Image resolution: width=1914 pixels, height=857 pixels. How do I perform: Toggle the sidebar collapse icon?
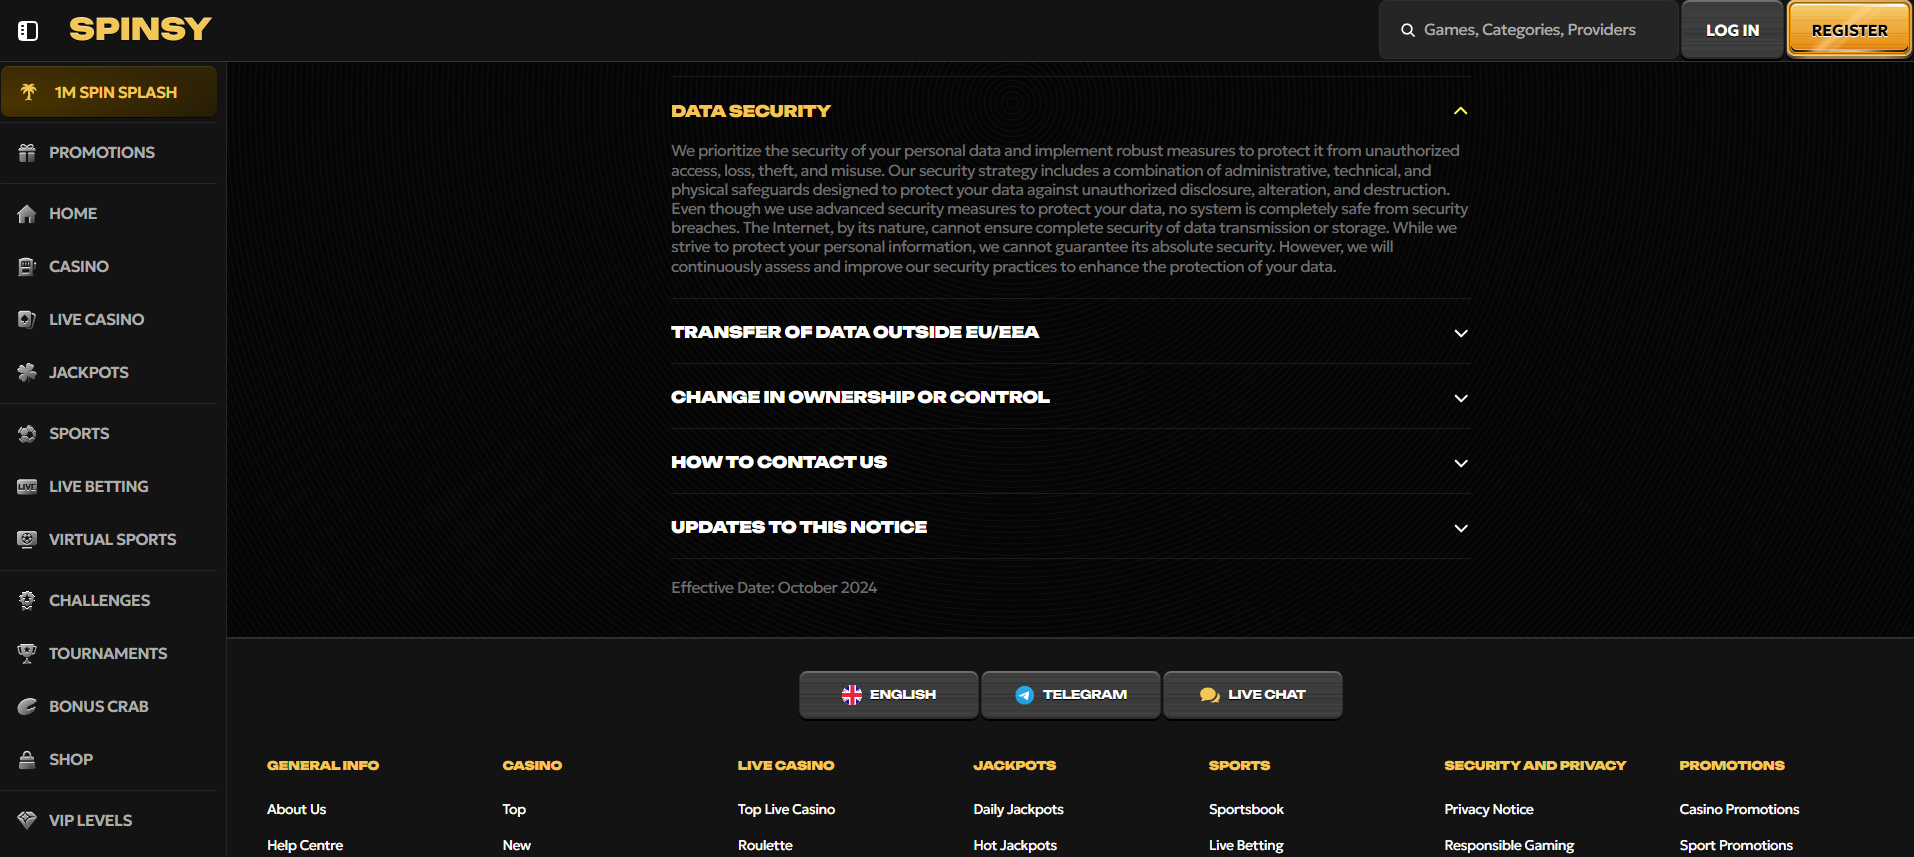tap(28, 31)
